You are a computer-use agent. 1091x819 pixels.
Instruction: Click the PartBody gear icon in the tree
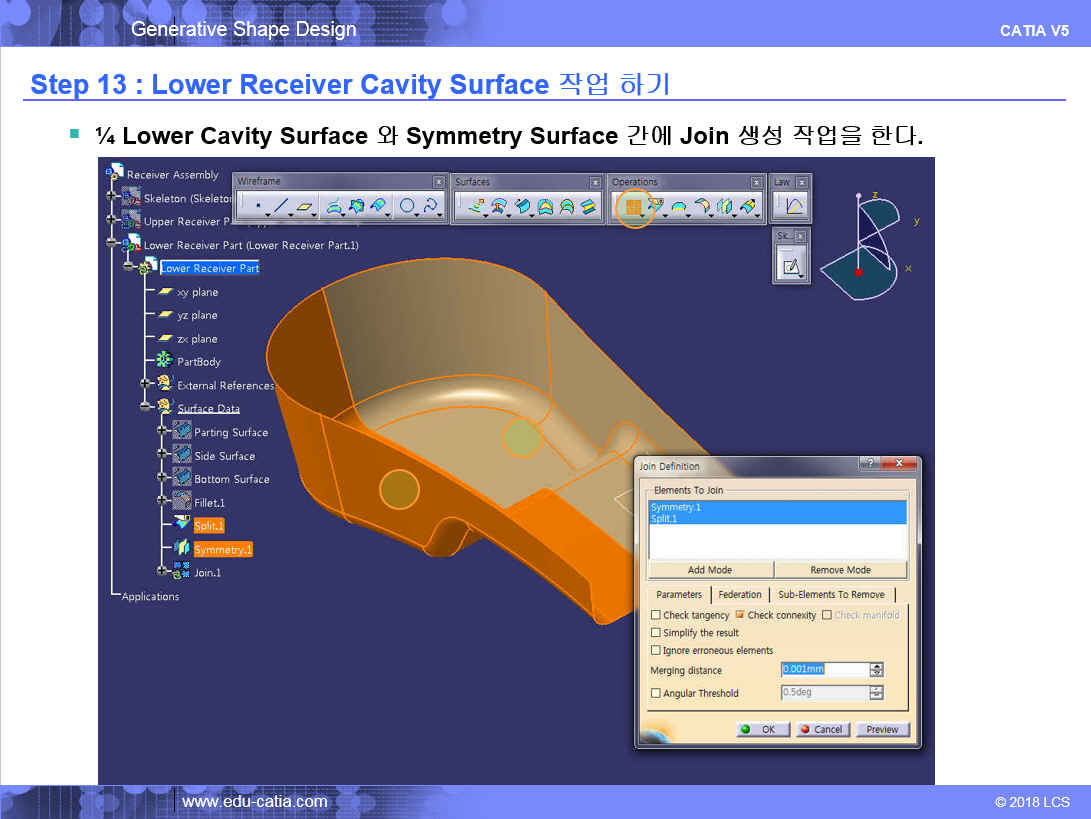click(x=165, y=361)
